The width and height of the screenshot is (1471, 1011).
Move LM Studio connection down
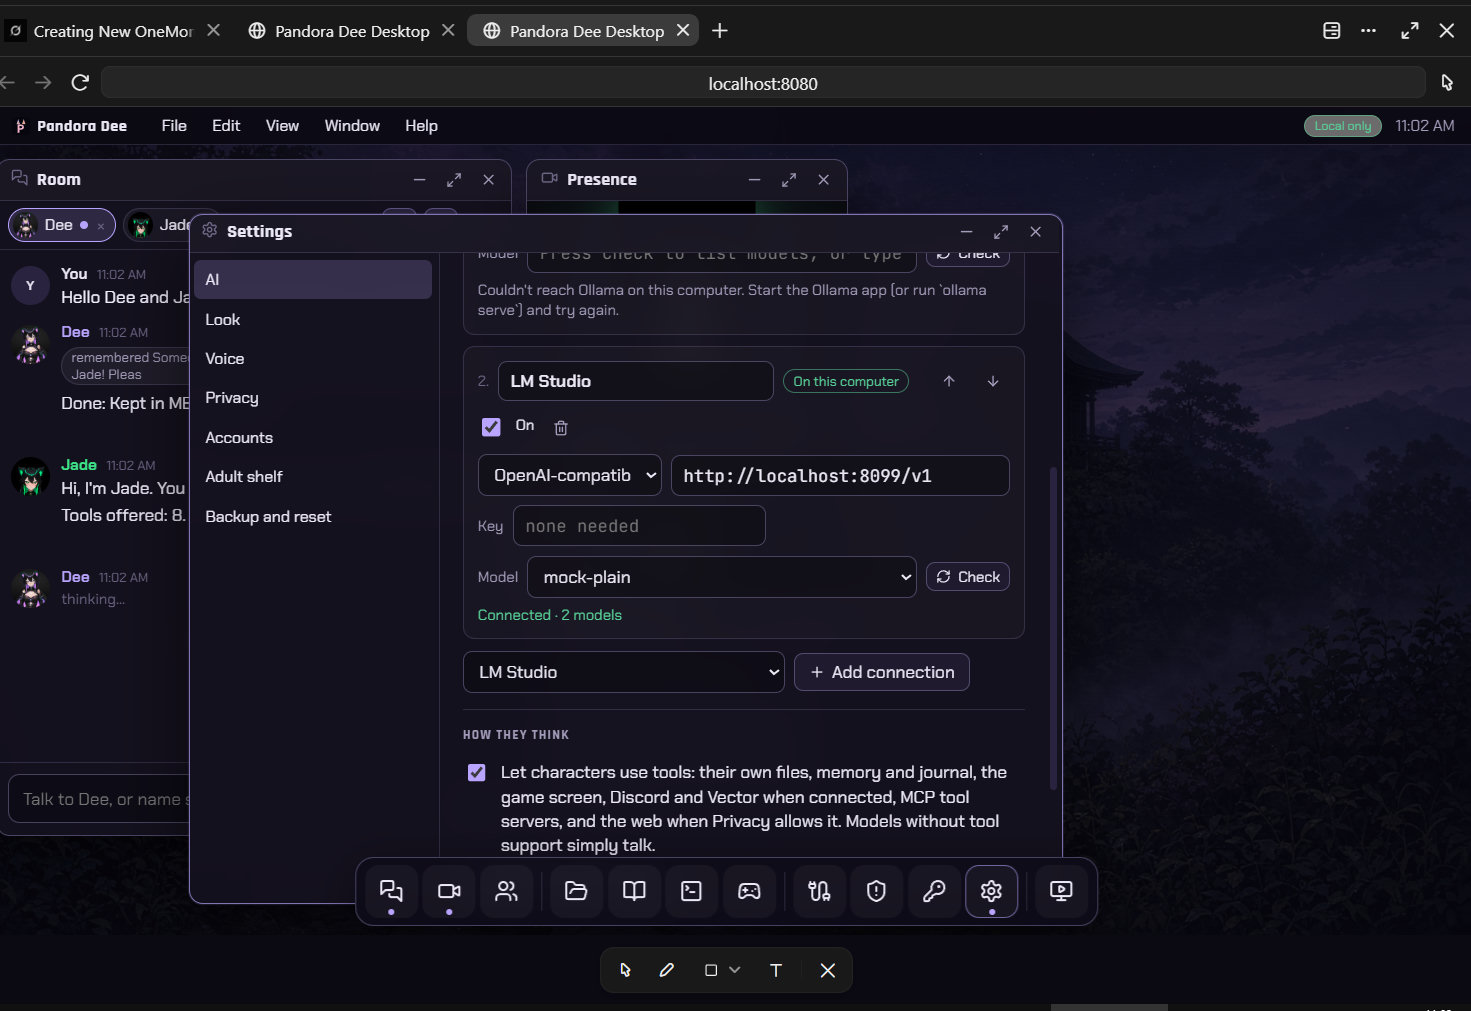993,381
